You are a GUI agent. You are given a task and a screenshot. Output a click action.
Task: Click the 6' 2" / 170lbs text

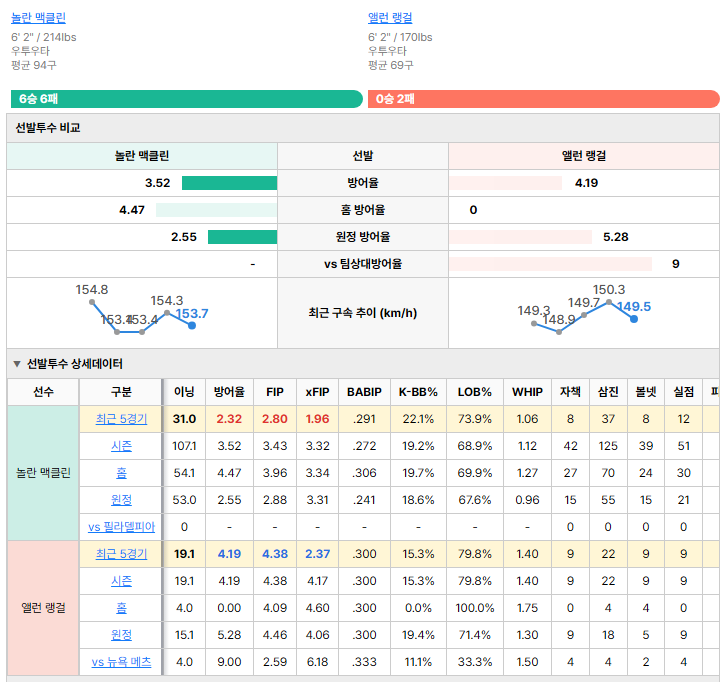400,37
